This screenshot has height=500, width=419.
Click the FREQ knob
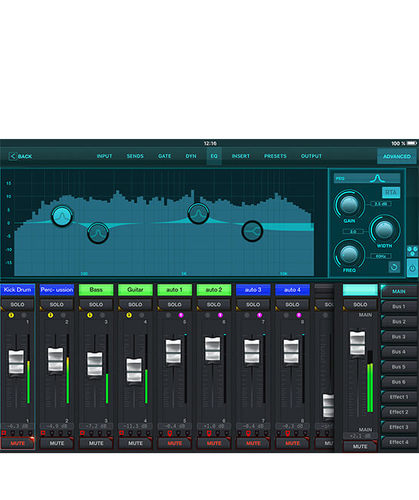[349, 254]
